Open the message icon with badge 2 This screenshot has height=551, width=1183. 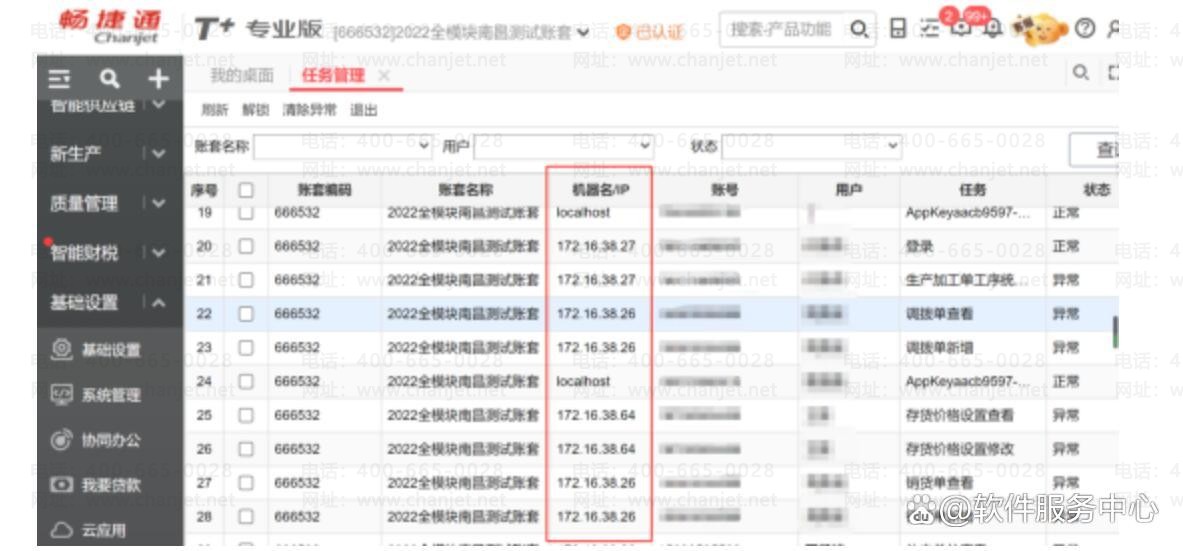point(960,27)
